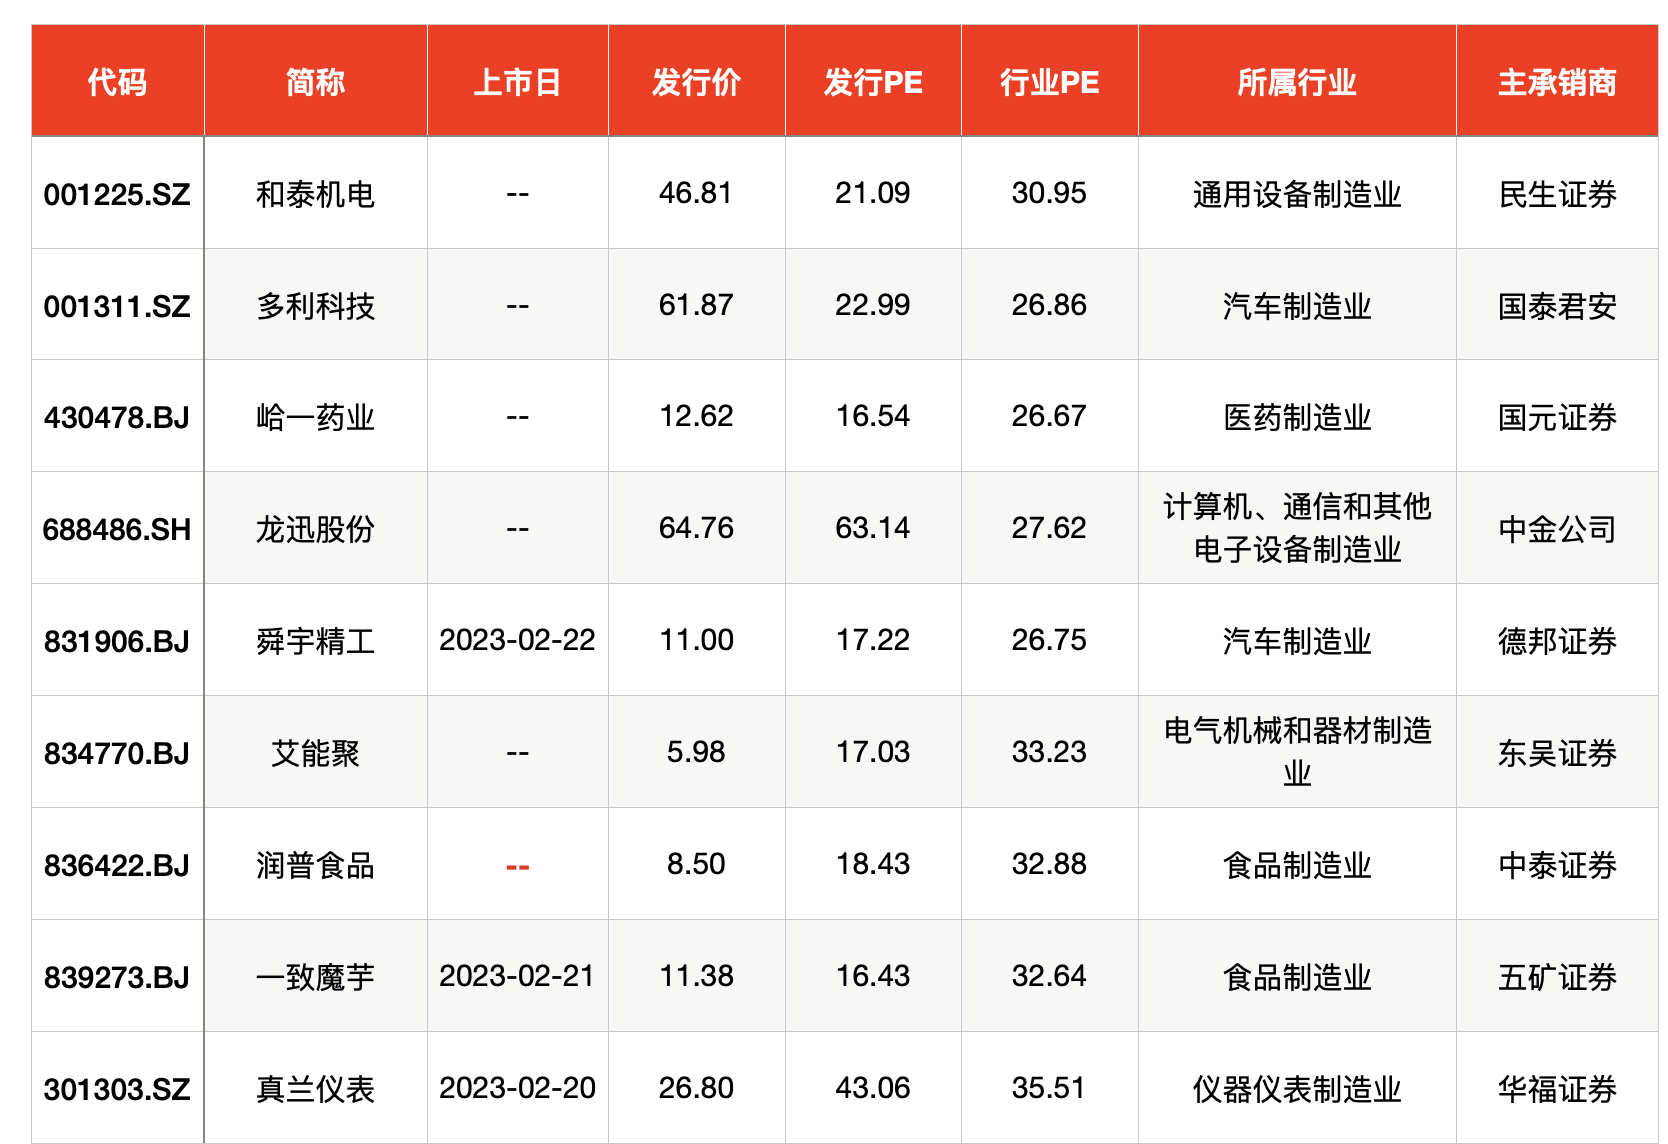This screenshot has width=1668, height=1144.
Task: Click the 电气机械和器材制造业 industry cell
Action: (1297, 752)
